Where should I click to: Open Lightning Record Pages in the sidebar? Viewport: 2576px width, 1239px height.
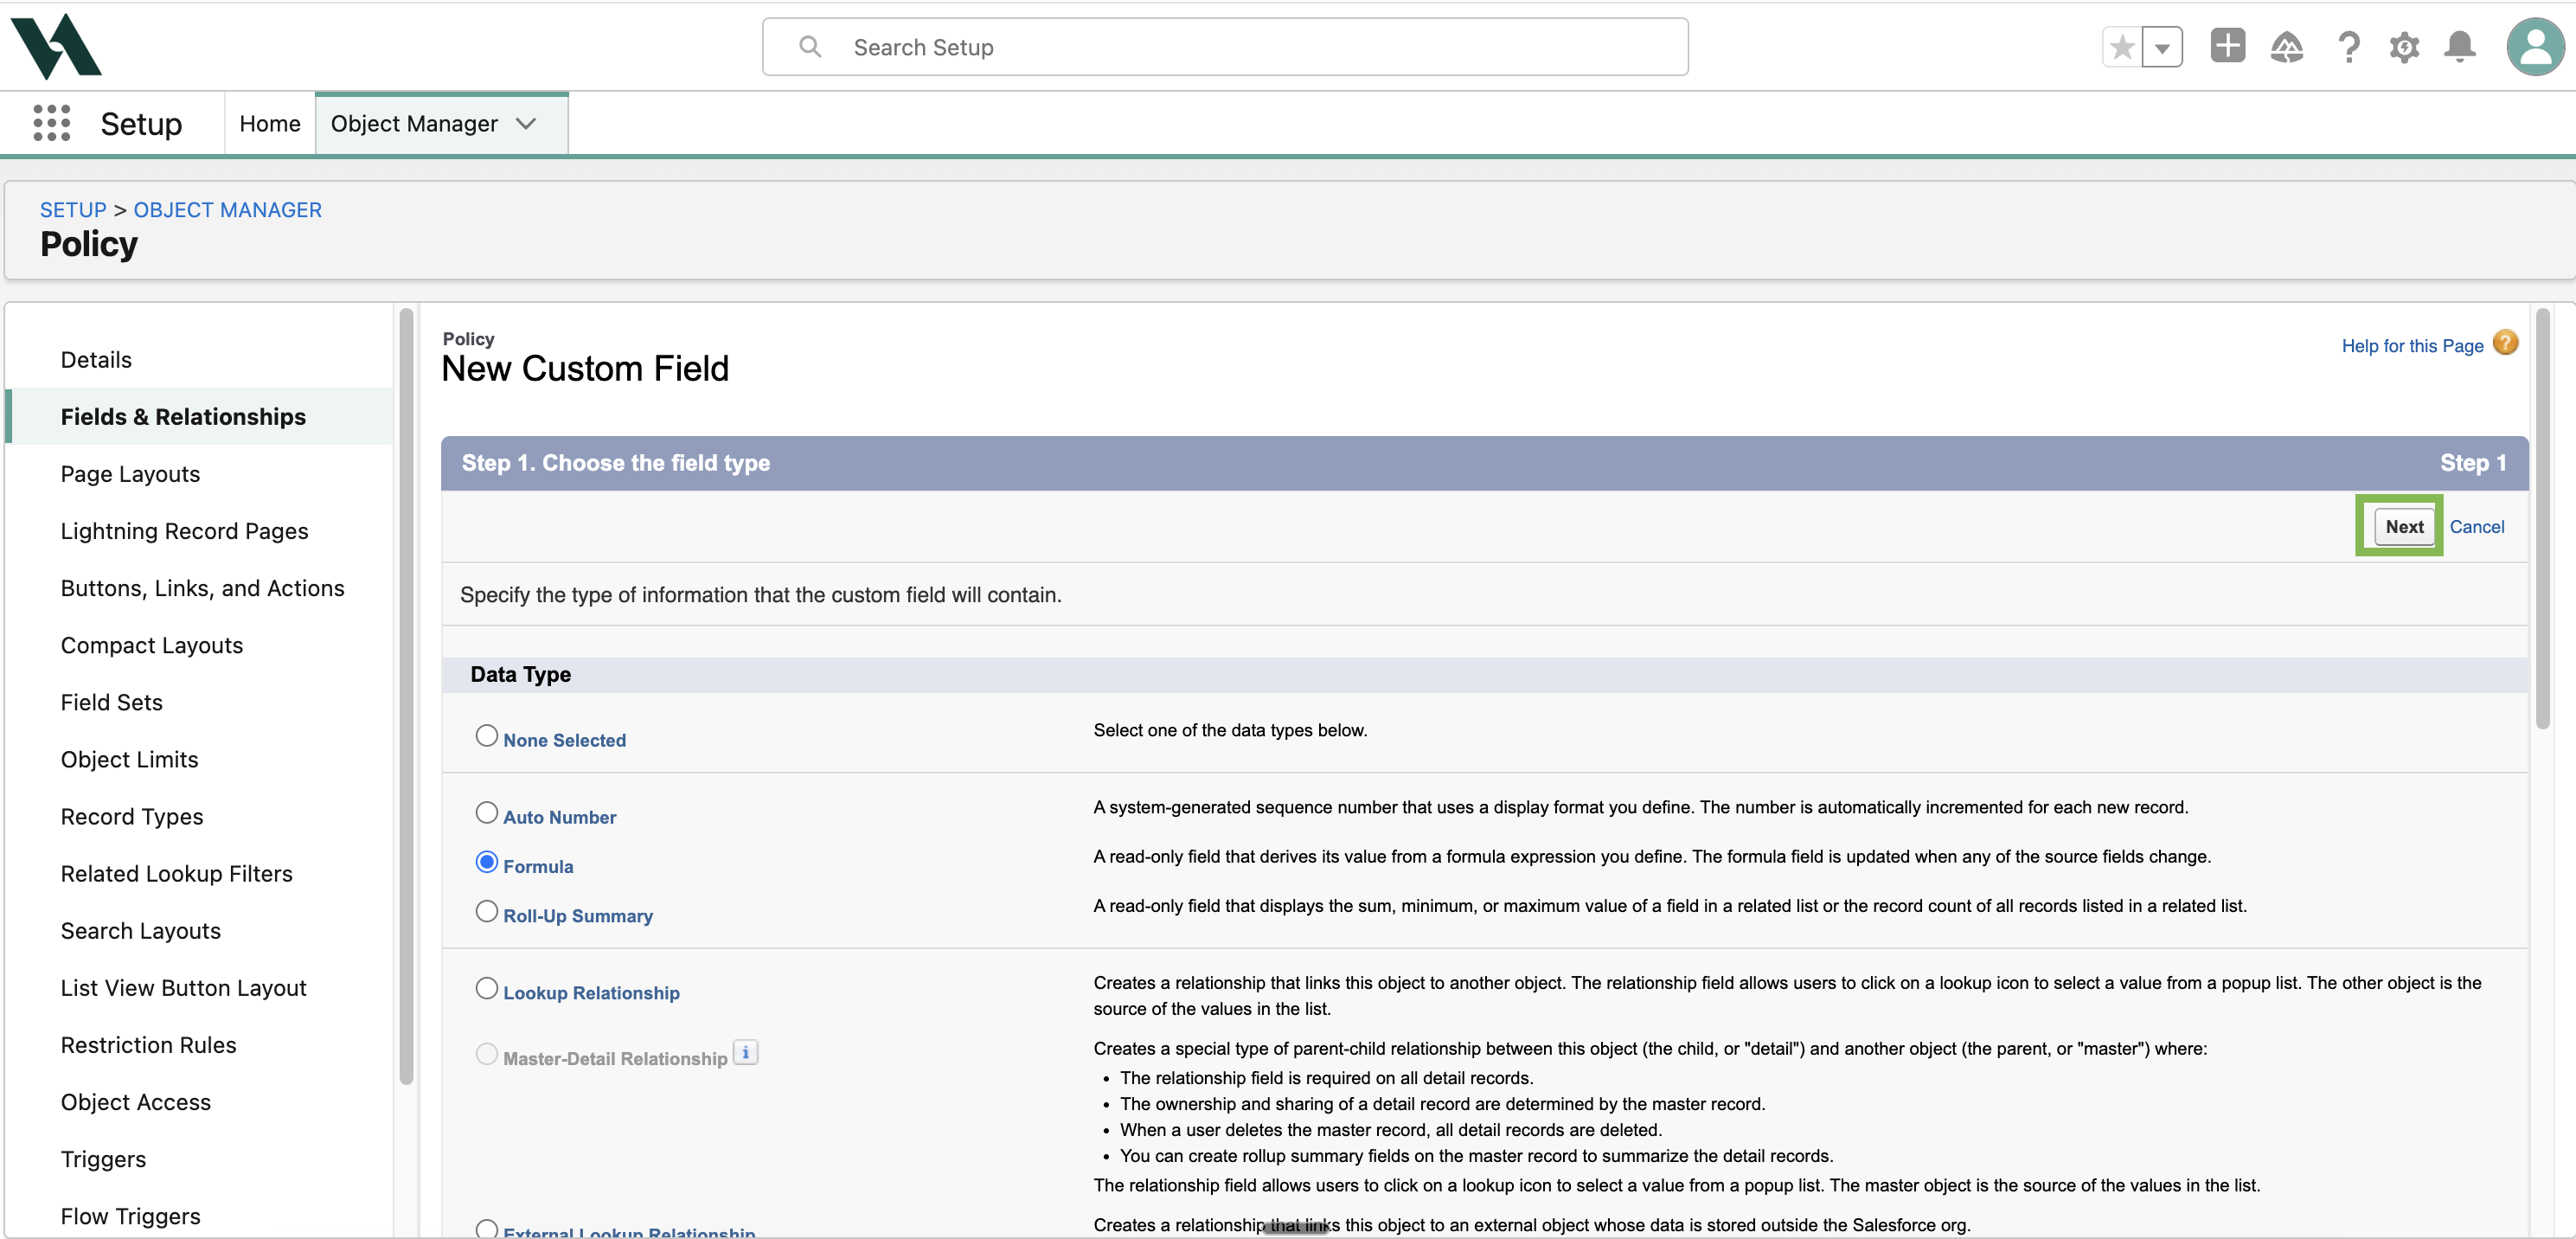pyautogui.click(x=184, y=531)
